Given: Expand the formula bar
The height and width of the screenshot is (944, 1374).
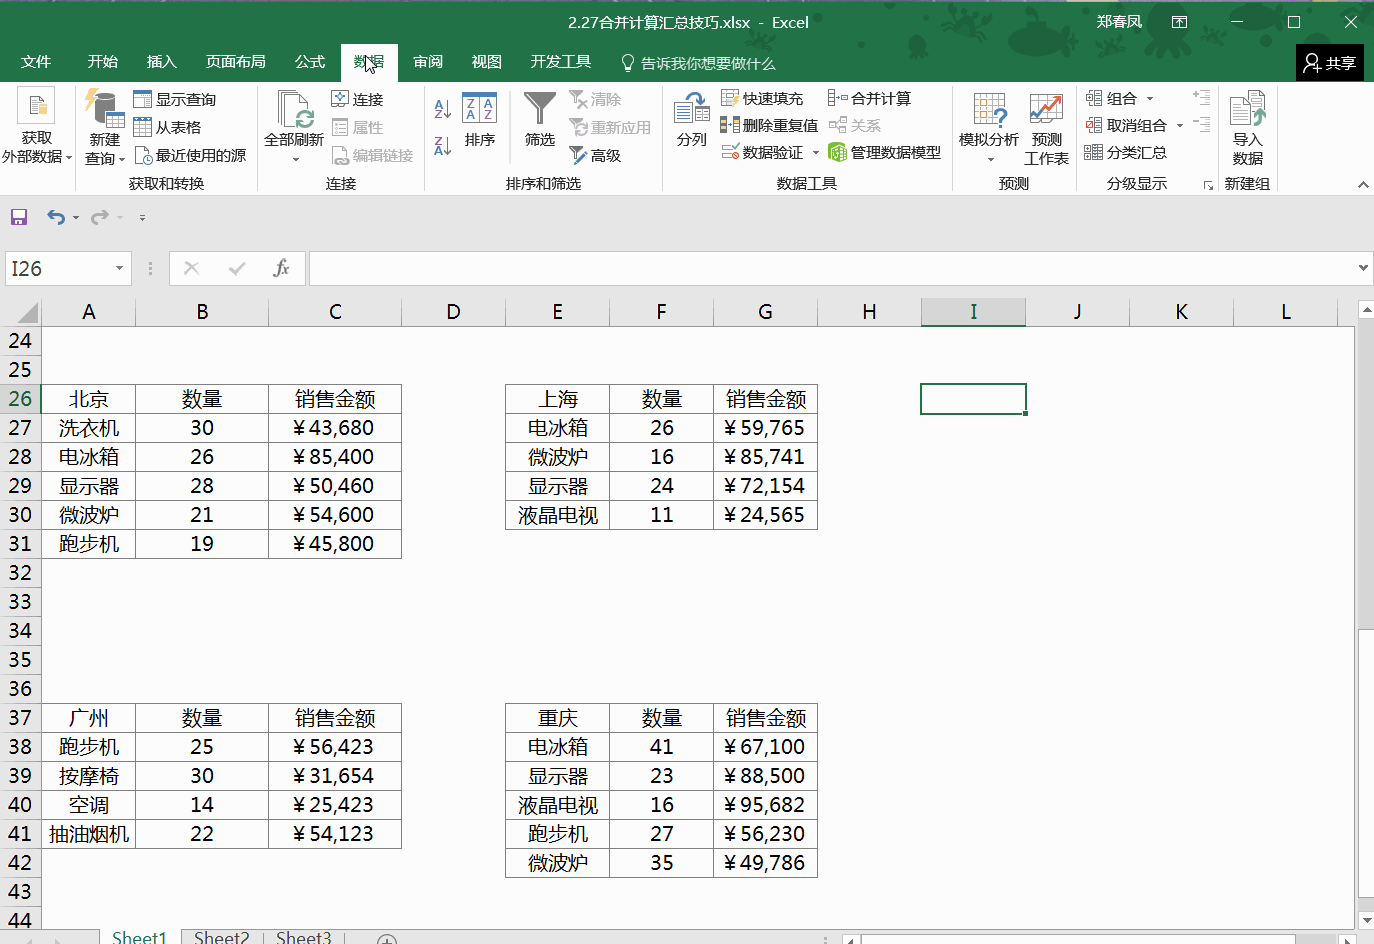Looking at the screenshot, I should (x=1363, y=268).
